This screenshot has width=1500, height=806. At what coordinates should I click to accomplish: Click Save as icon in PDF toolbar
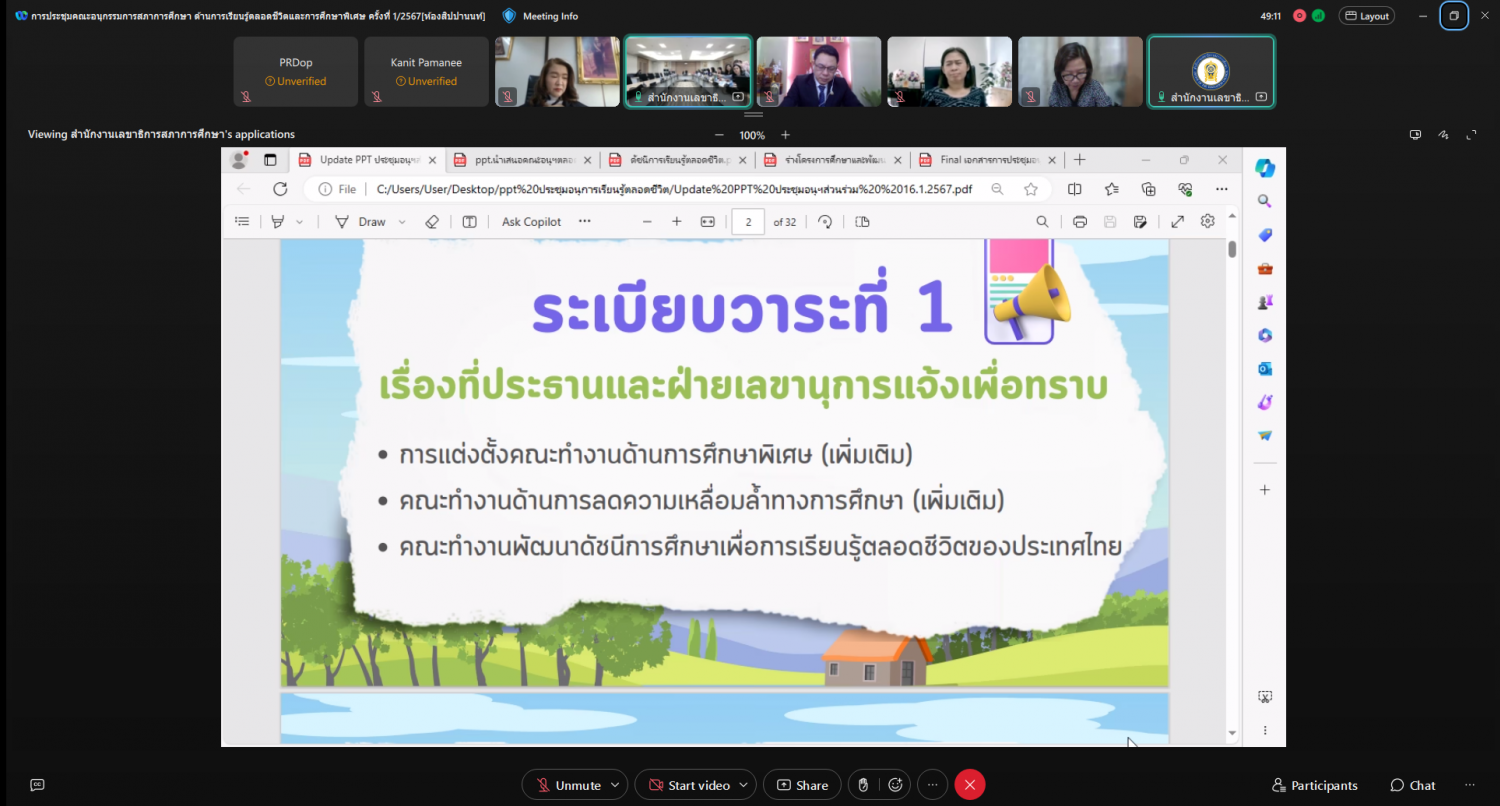tap(1140, 222)
